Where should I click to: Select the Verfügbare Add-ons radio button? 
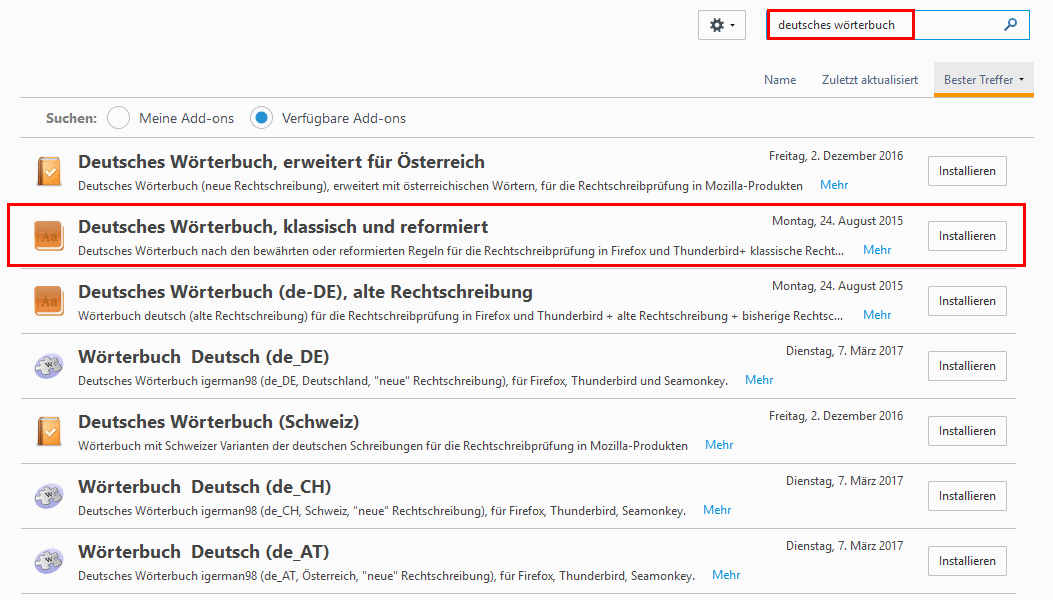261,118
